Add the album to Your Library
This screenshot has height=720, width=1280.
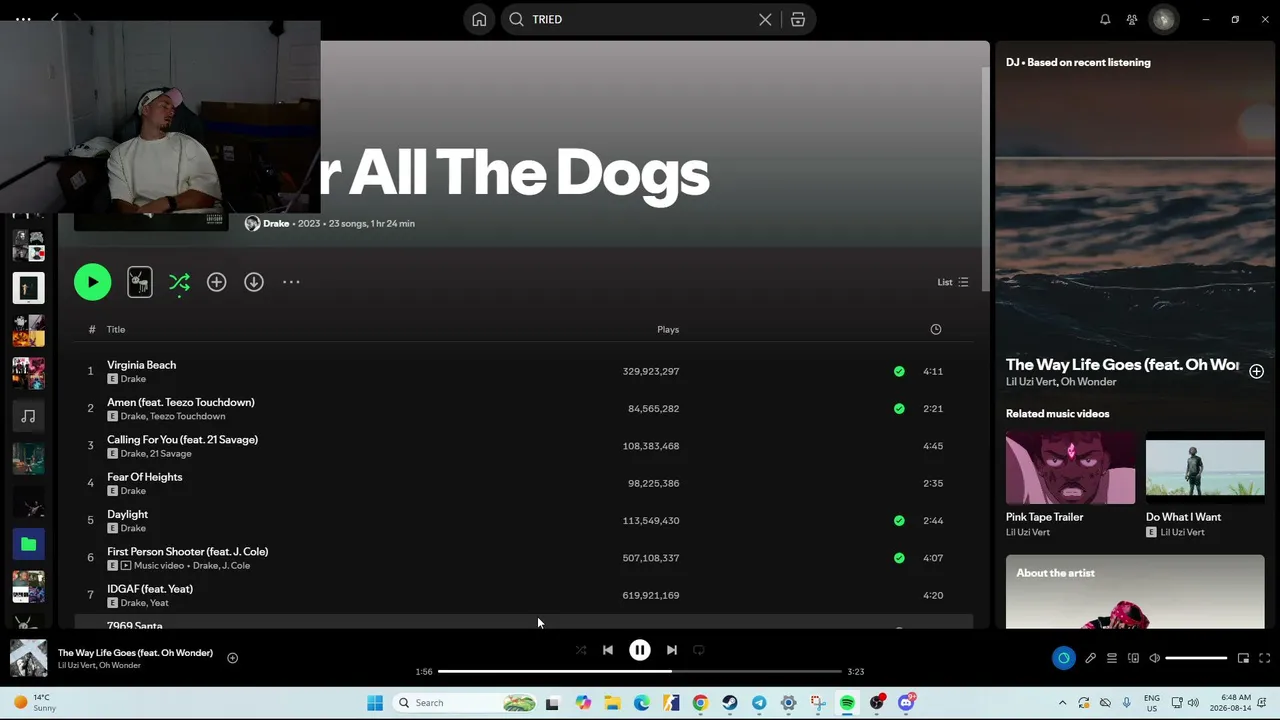coord(216,282)
